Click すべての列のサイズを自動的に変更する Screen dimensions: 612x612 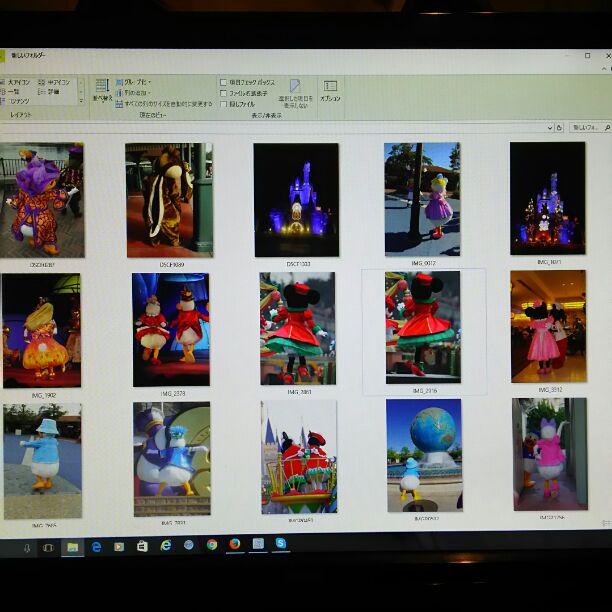pyautogui.click(x=164, y=104)
